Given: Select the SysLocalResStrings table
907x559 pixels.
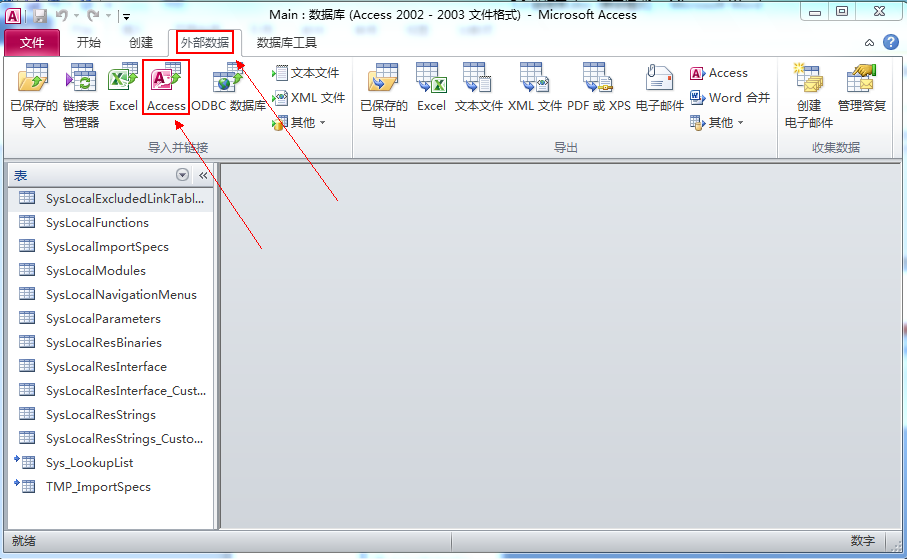Looking at the screenshot, I should 111,415.
